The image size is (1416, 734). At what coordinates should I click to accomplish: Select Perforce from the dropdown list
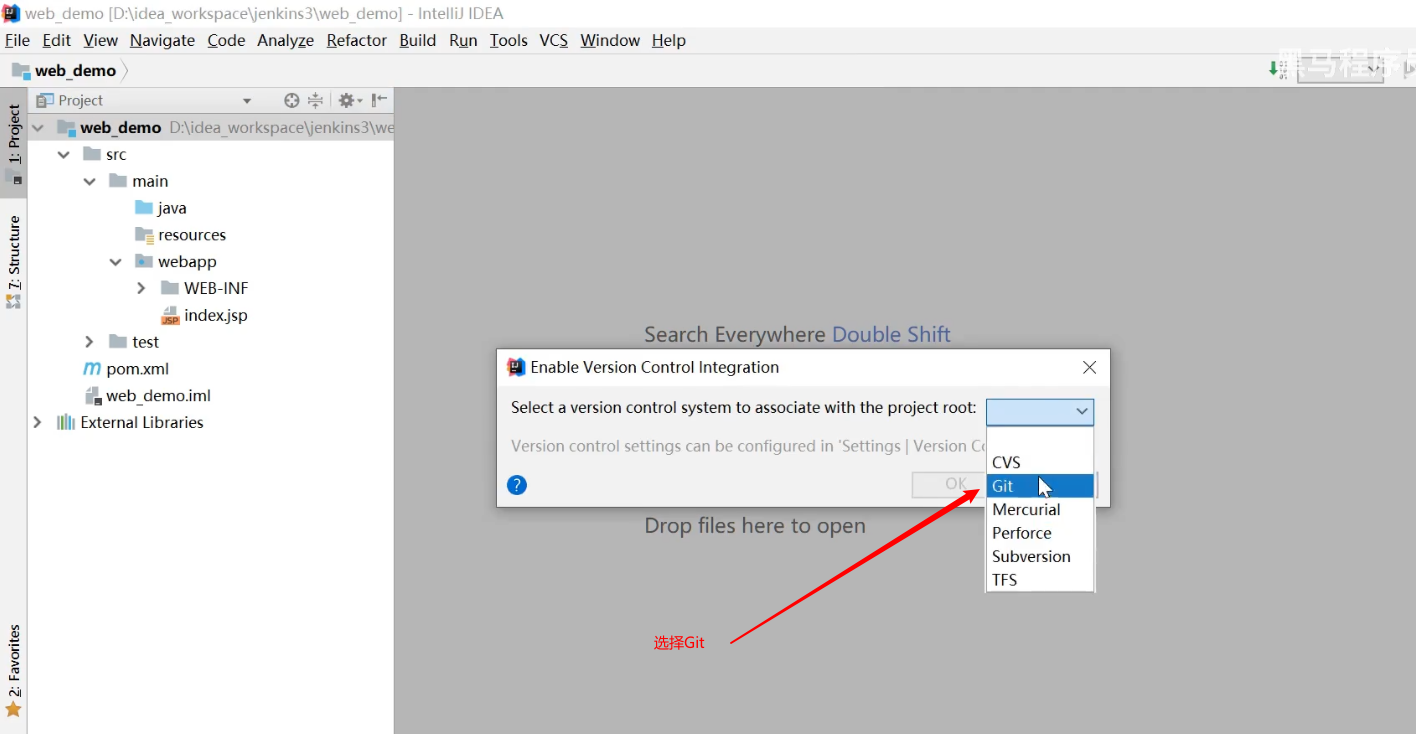(1040, 533)
